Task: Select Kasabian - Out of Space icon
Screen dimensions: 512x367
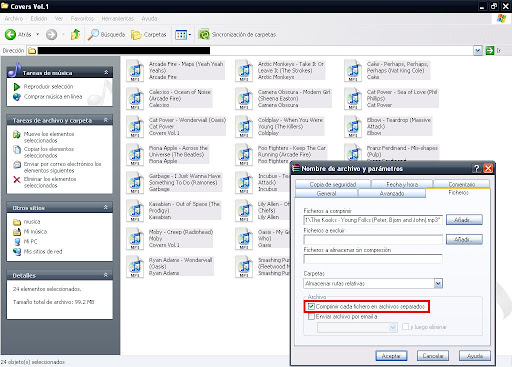Action: tap(135, 211)
